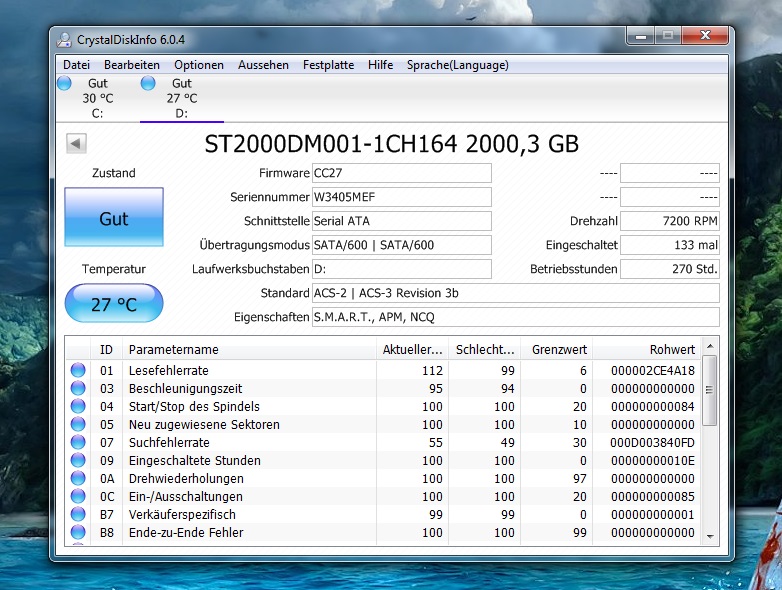Click the Standard field ACS-2 | ACS-3
Viewport: 782px width, 590px height.
(x=516, y=293)
